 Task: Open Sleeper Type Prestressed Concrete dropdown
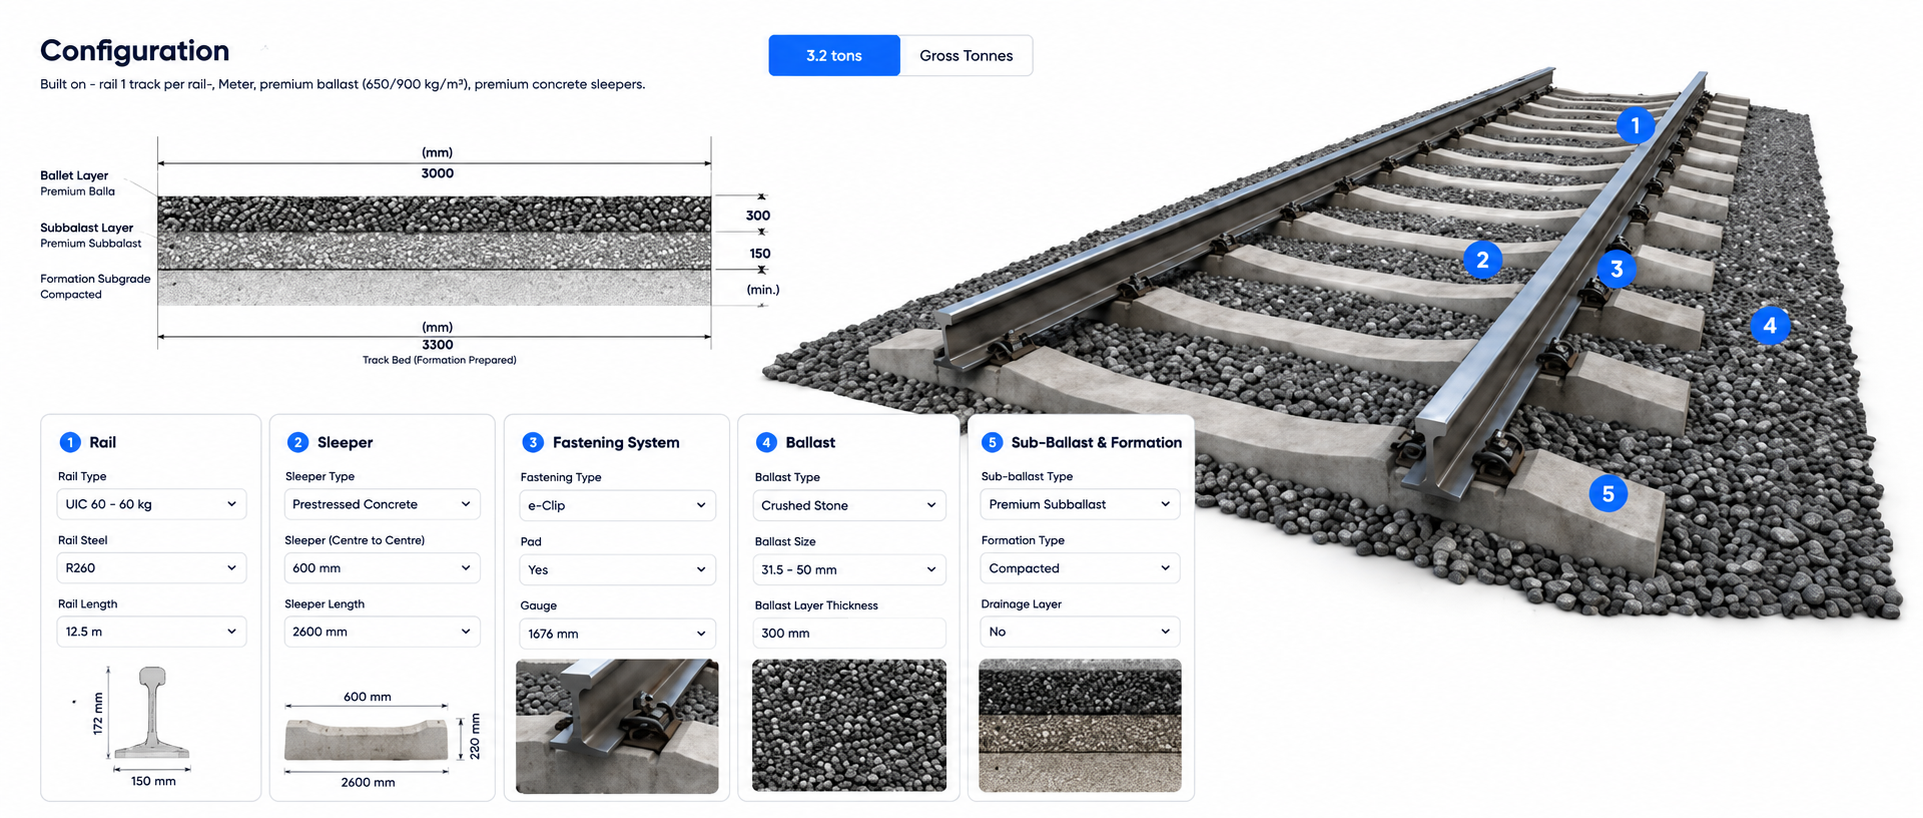click(x=382, y=504)
